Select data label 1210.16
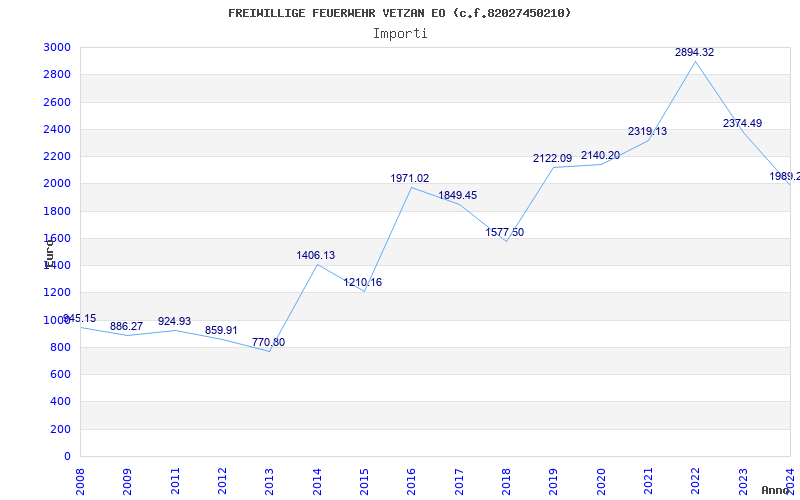Image resolution: width=800 pixels, height=500 pixels. coord(362,282)
